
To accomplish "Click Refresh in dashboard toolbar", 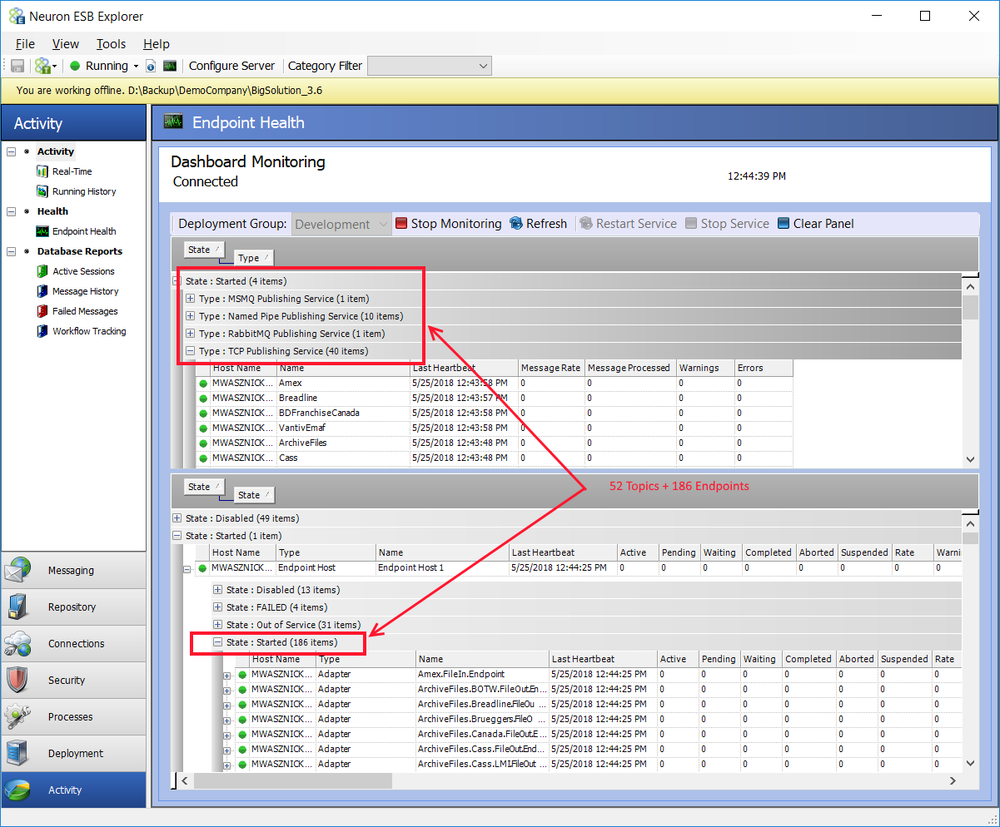I will pyautogui.click(x=538, y=224).
